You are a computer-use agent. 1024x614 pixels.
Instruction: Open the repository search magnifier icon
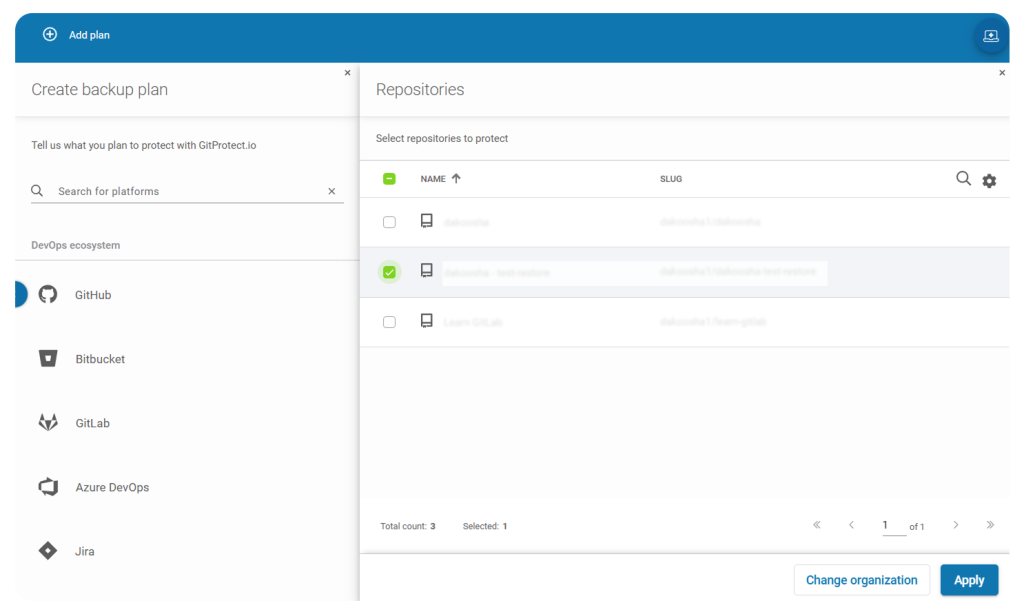[x=963, y=178]
